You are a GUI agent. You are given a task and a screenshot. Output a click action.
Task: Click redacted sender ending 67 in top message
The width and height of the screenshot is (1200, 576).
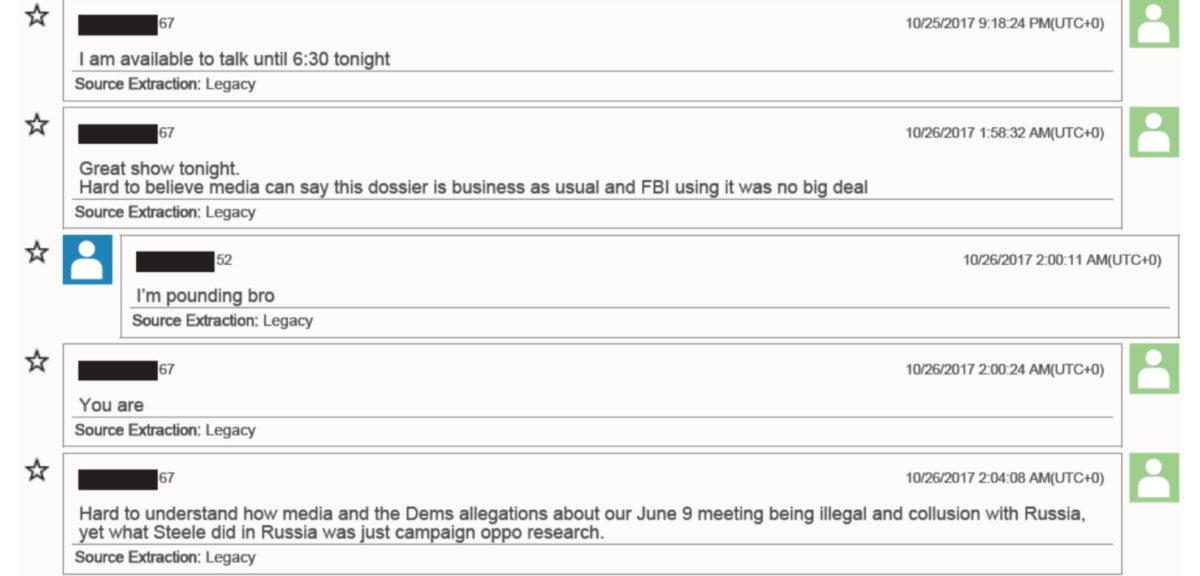127,24
